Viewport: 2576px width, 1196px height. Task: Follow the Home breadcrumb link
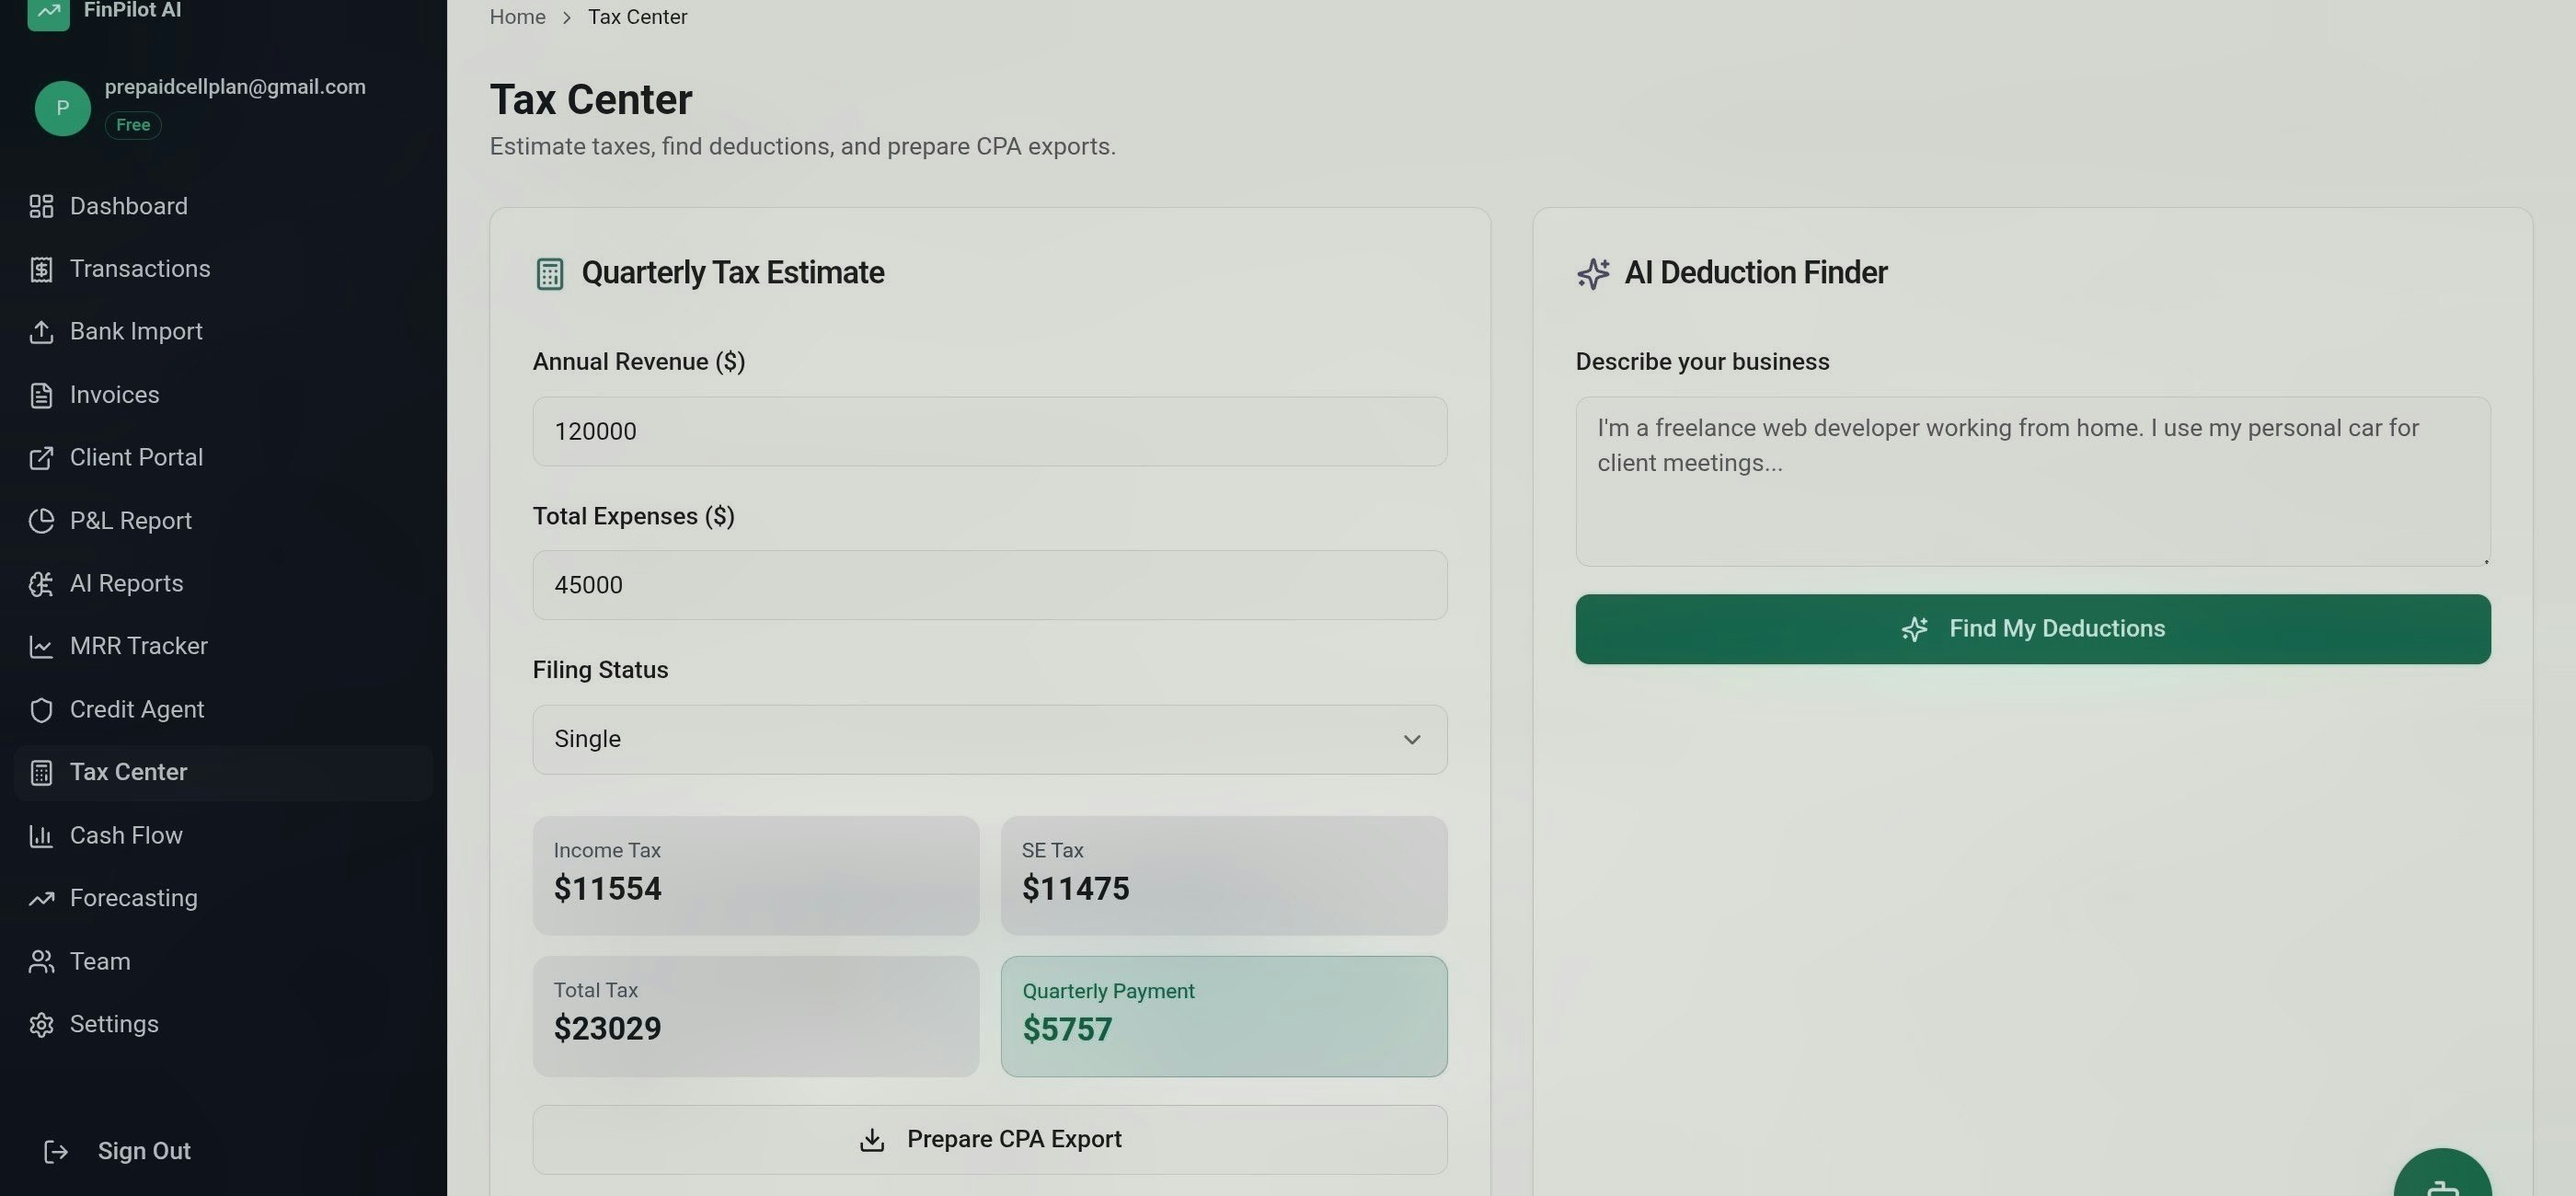coord(517,17)
